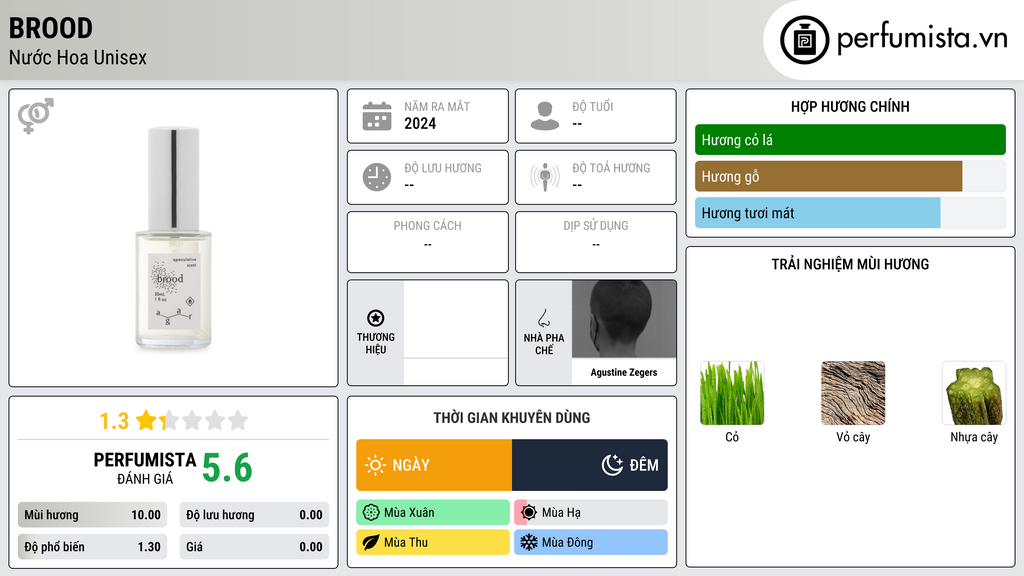Choose the Mùa Hạ season bar
Image resolution: width=1024 pixels, height=576 pixels.
tap(591, 513)
